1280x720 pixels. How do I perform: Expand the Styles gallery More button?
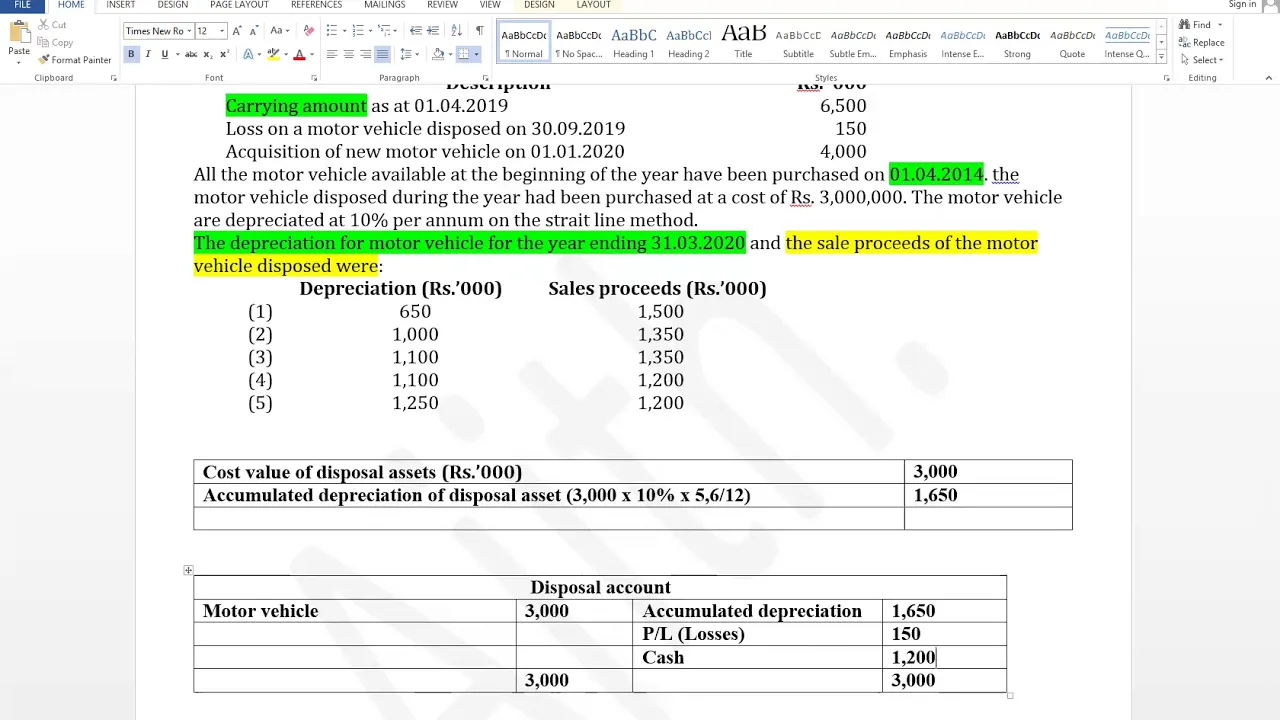pos(1161,55)
